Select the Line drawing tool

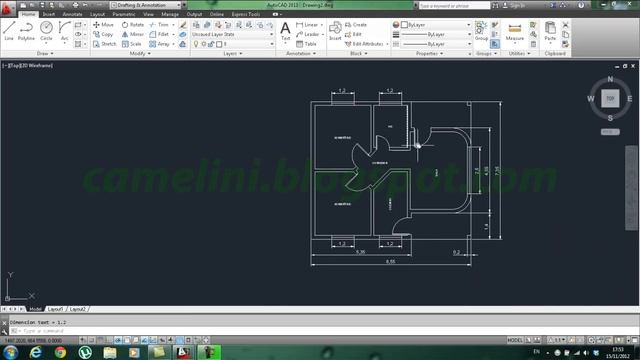(x=9, y=31)
